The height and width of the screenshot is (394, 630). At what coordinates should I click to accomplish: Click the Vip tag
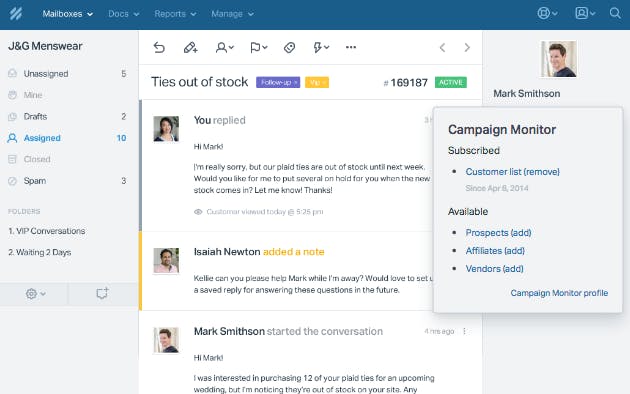click(x=317, y=82)
